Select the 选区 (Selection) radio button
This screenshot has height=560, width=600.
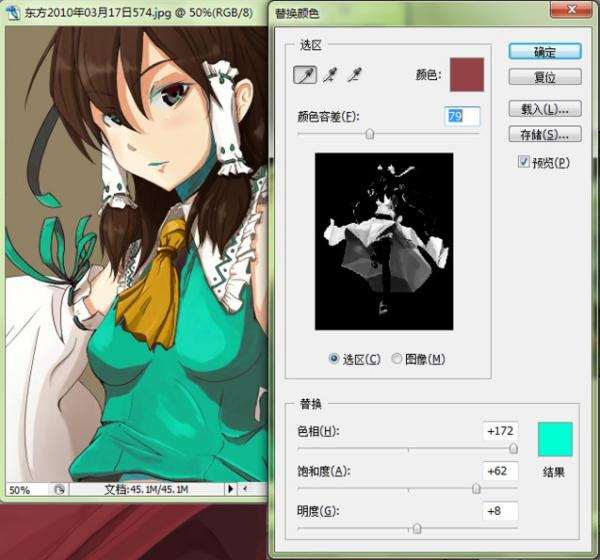pyautogui.click(x=334, y=359)
